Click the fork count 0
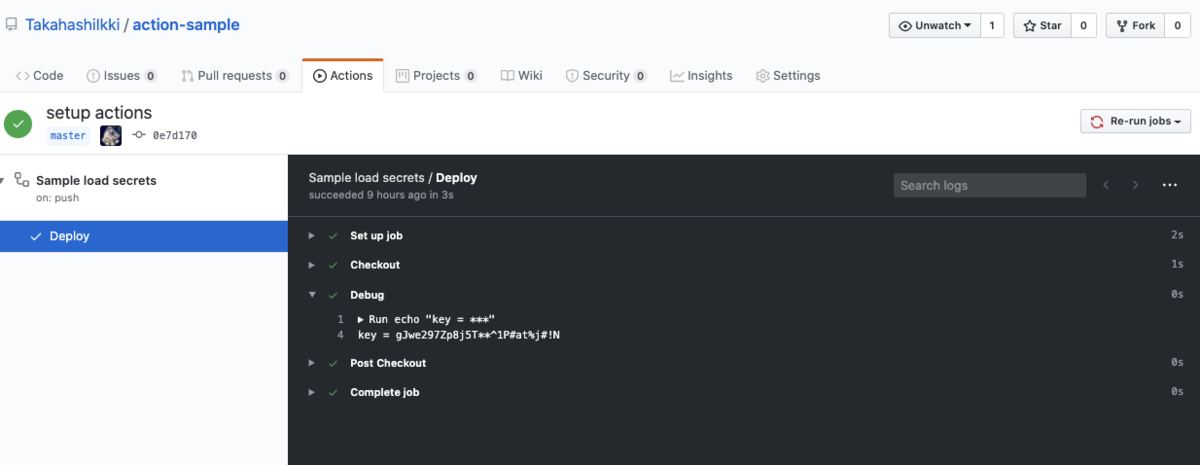Screen dimensions: 1200x465 [x=1178, y=25]
